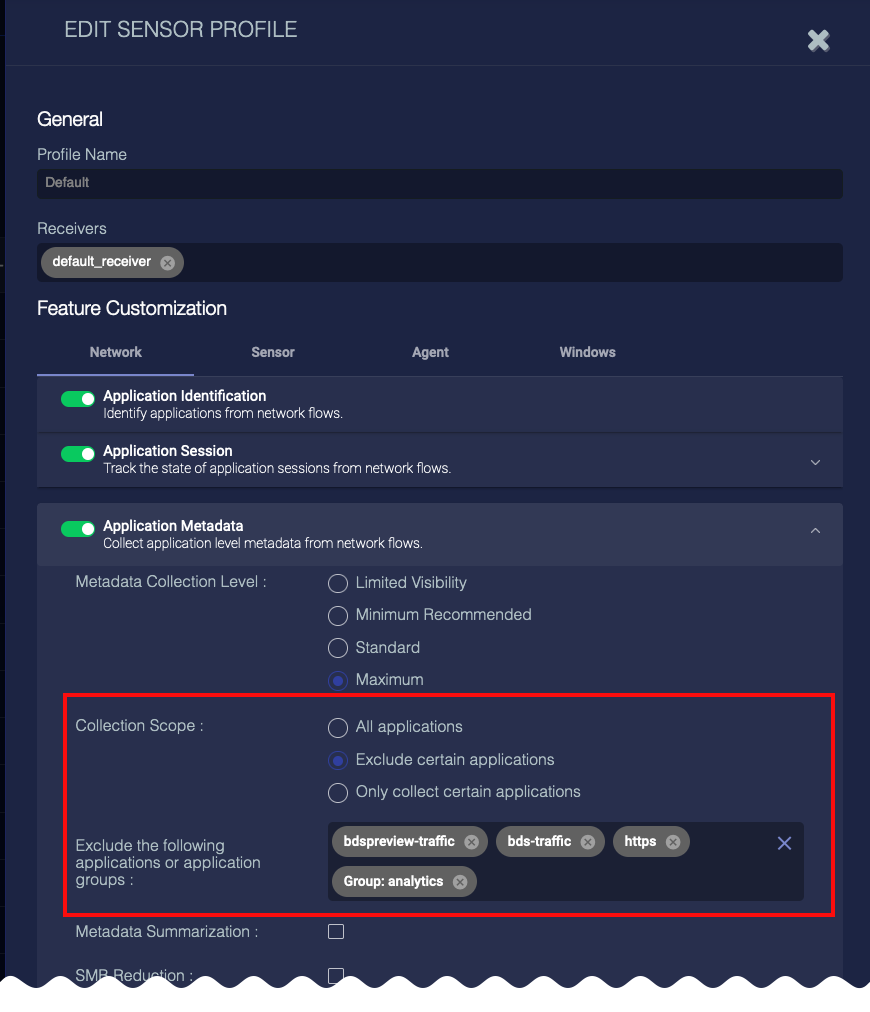Disable the Application Identification toggle

pos(77,398)
